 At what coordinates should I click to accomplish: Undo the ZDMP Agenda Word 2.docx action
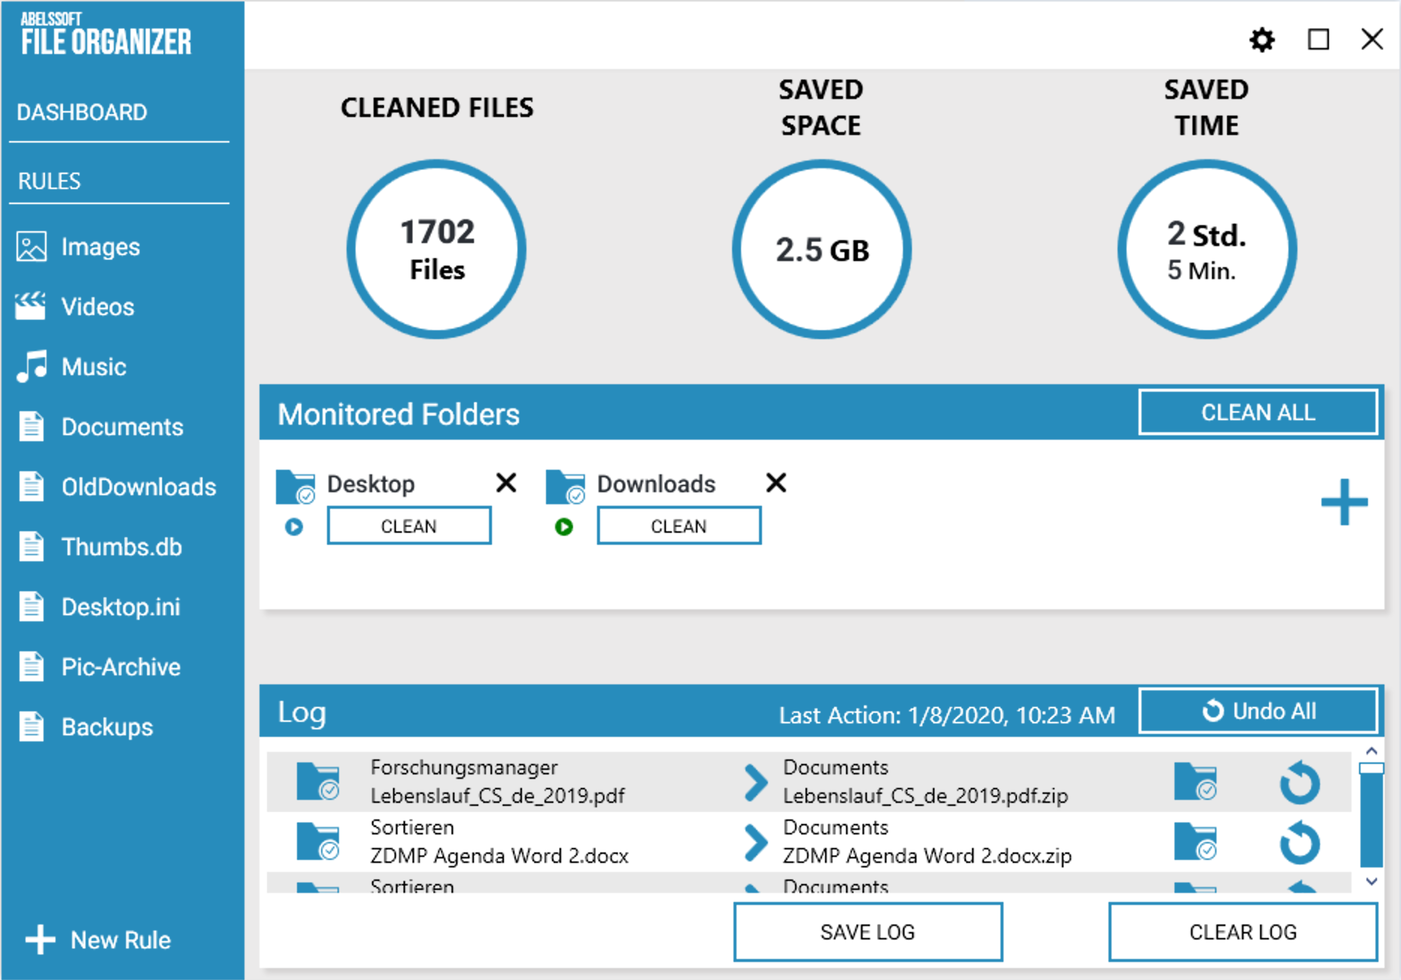click(1299, 842)
